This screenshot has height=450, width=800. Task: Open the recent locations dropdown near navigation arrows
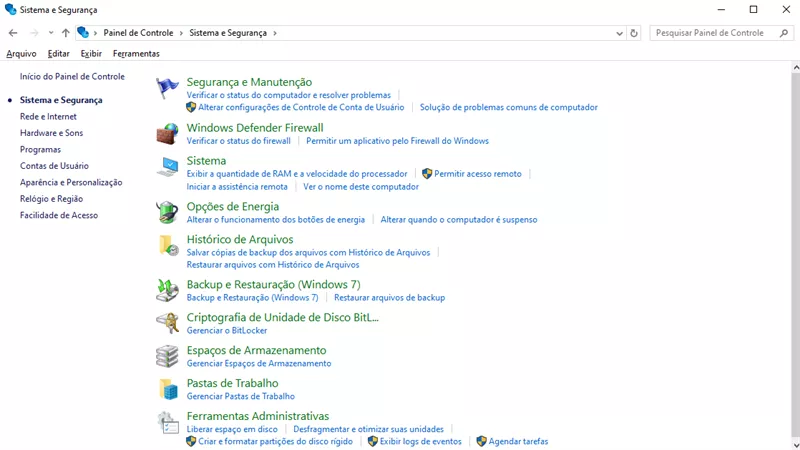tap(51, 33)
